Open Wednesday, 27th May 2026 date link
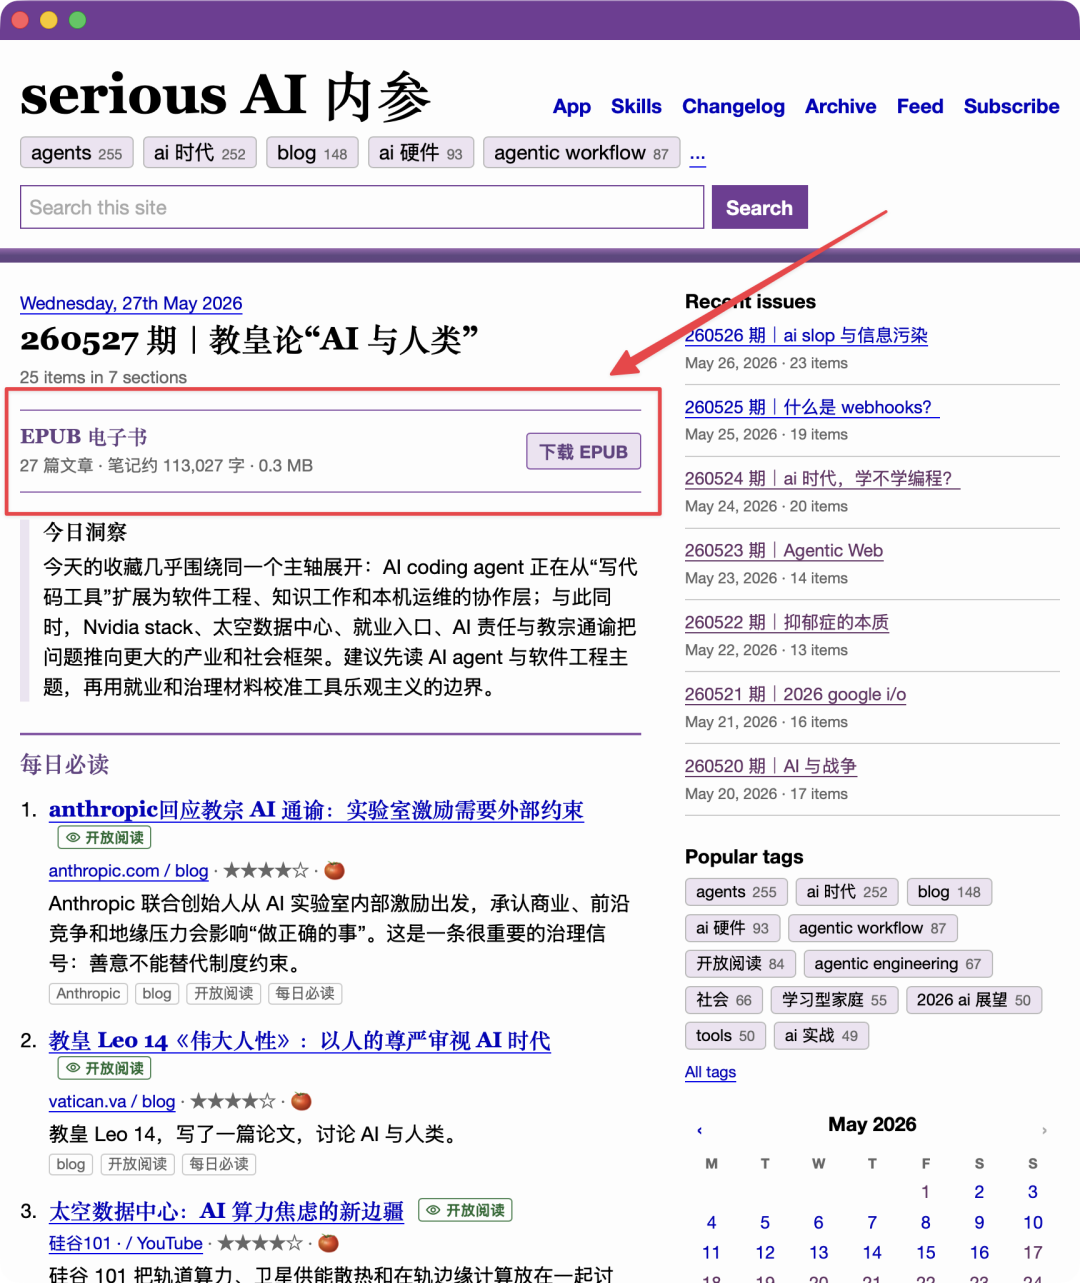 131,303
